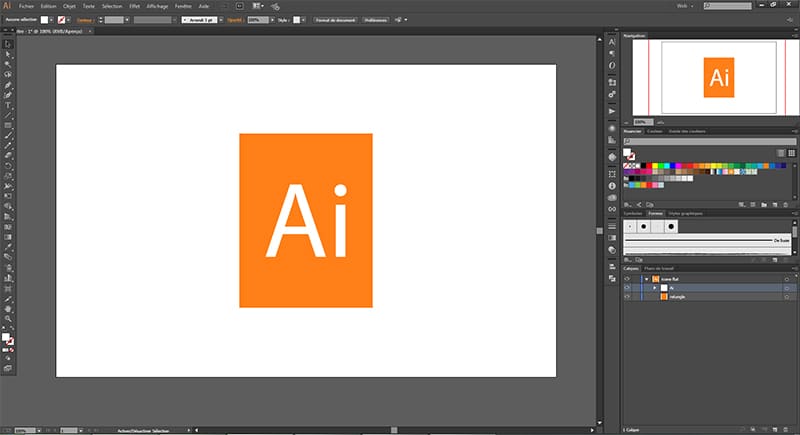Toggle visibility of the Ai sublayer
This screenshot has width=800, height=435.
point(627,288)
